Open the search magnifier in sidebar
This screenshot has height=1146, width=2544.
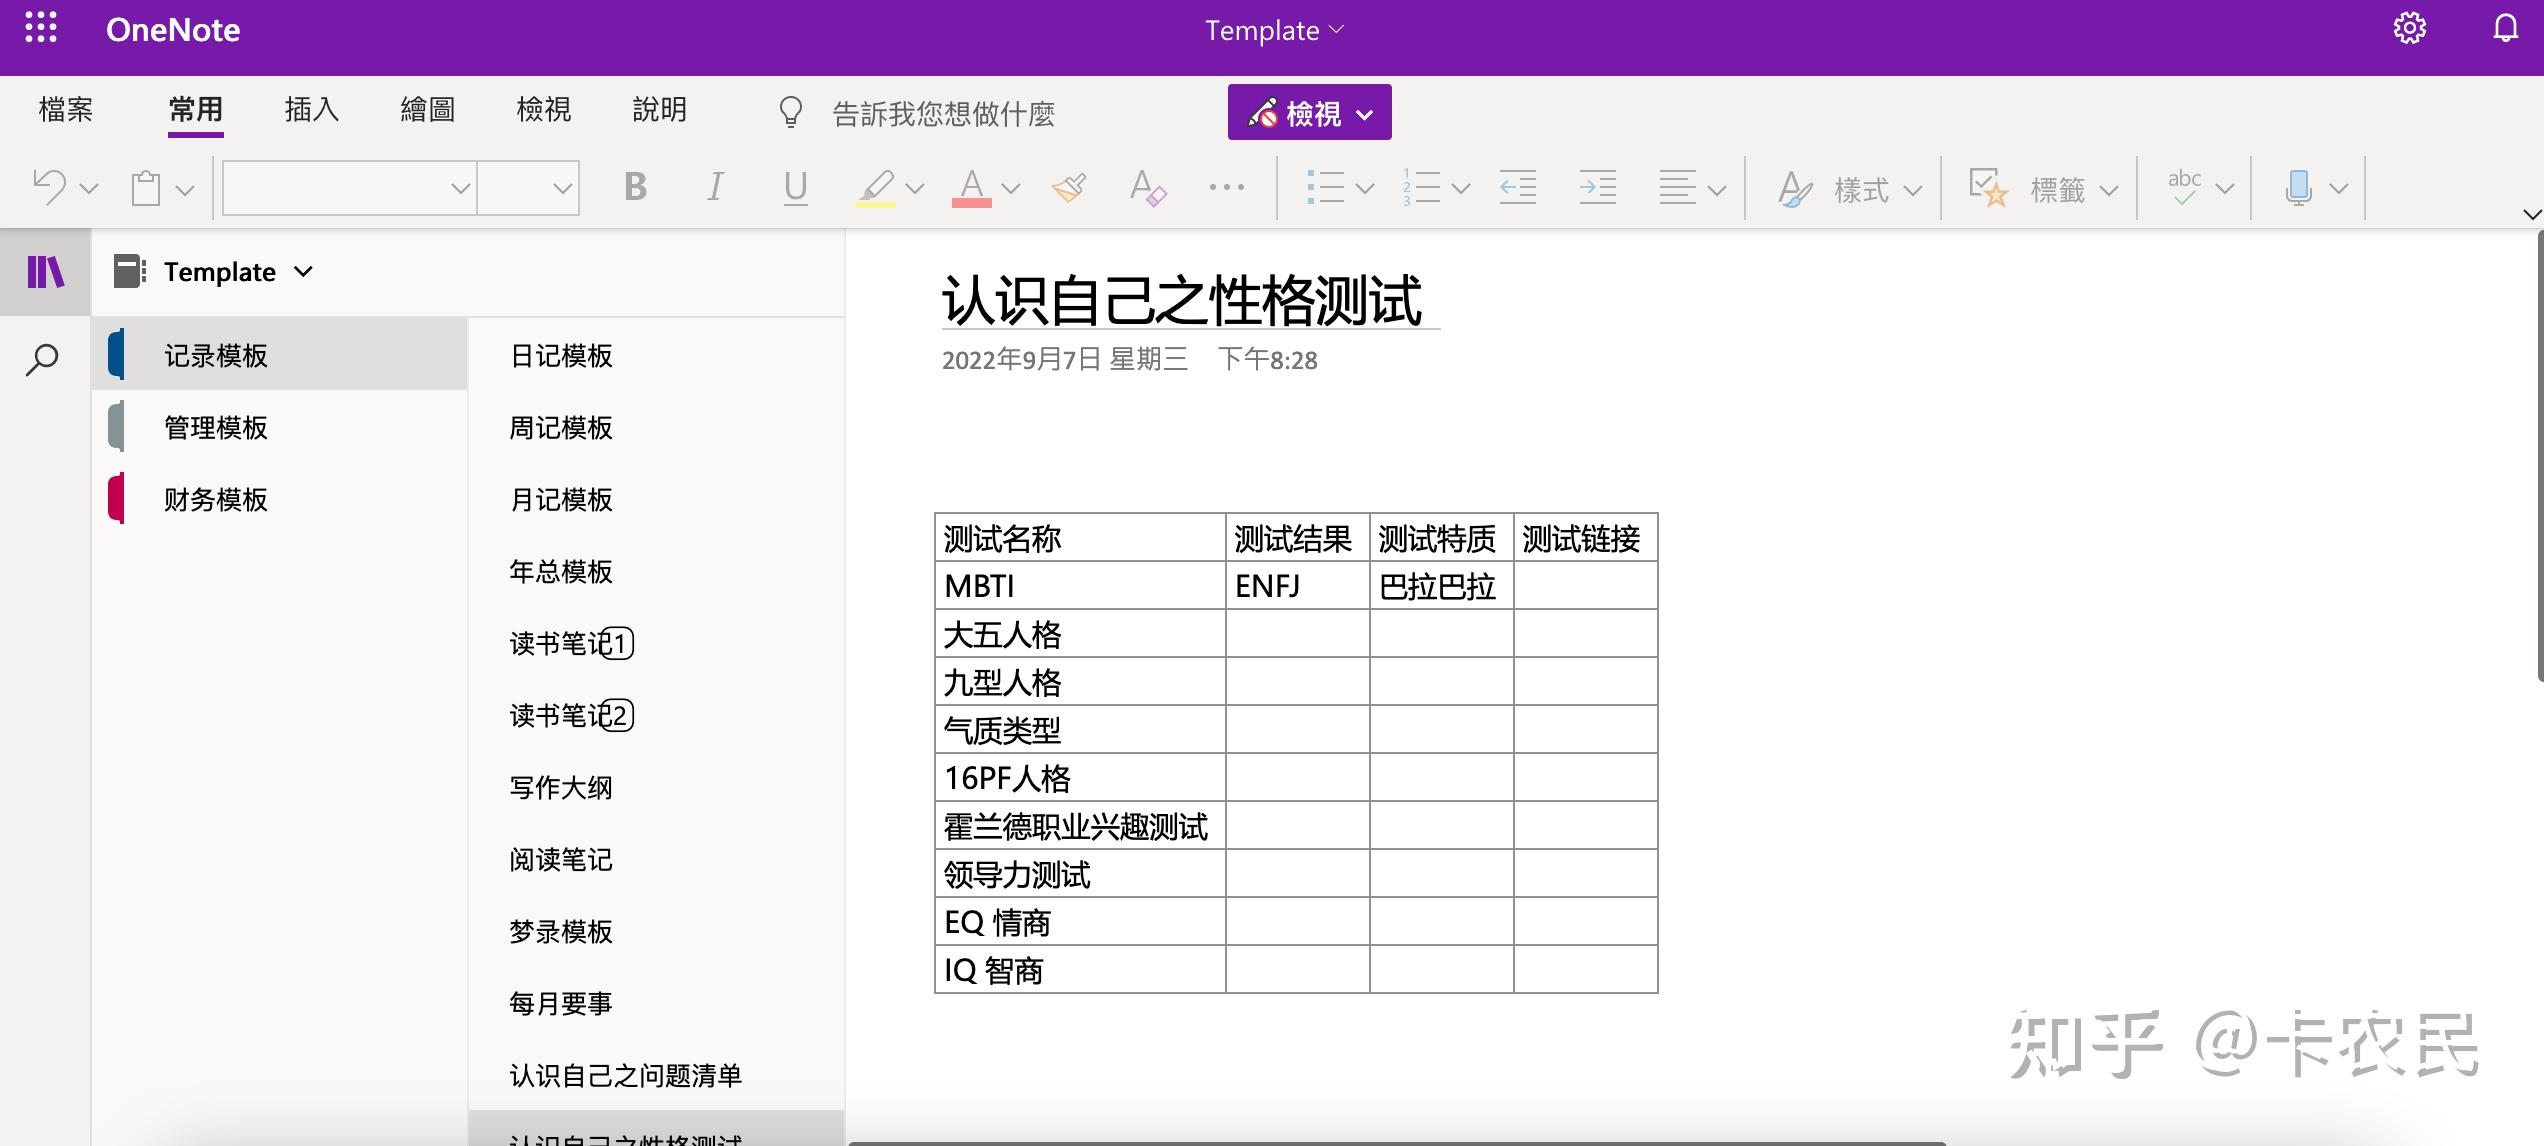(x=42, y=360)
